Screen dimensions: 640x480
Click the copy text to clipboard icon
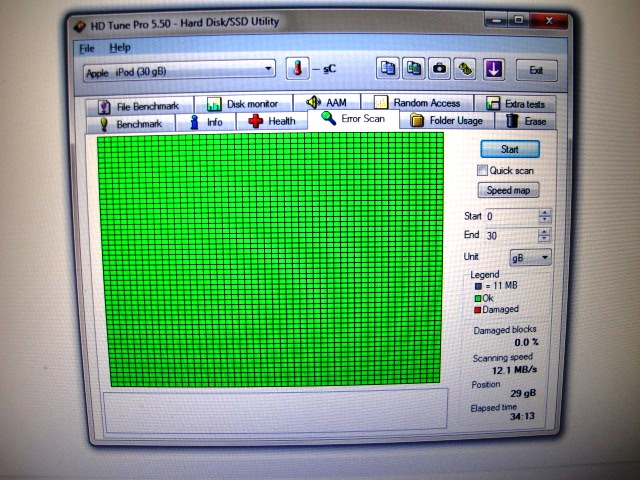click(388, 69)
